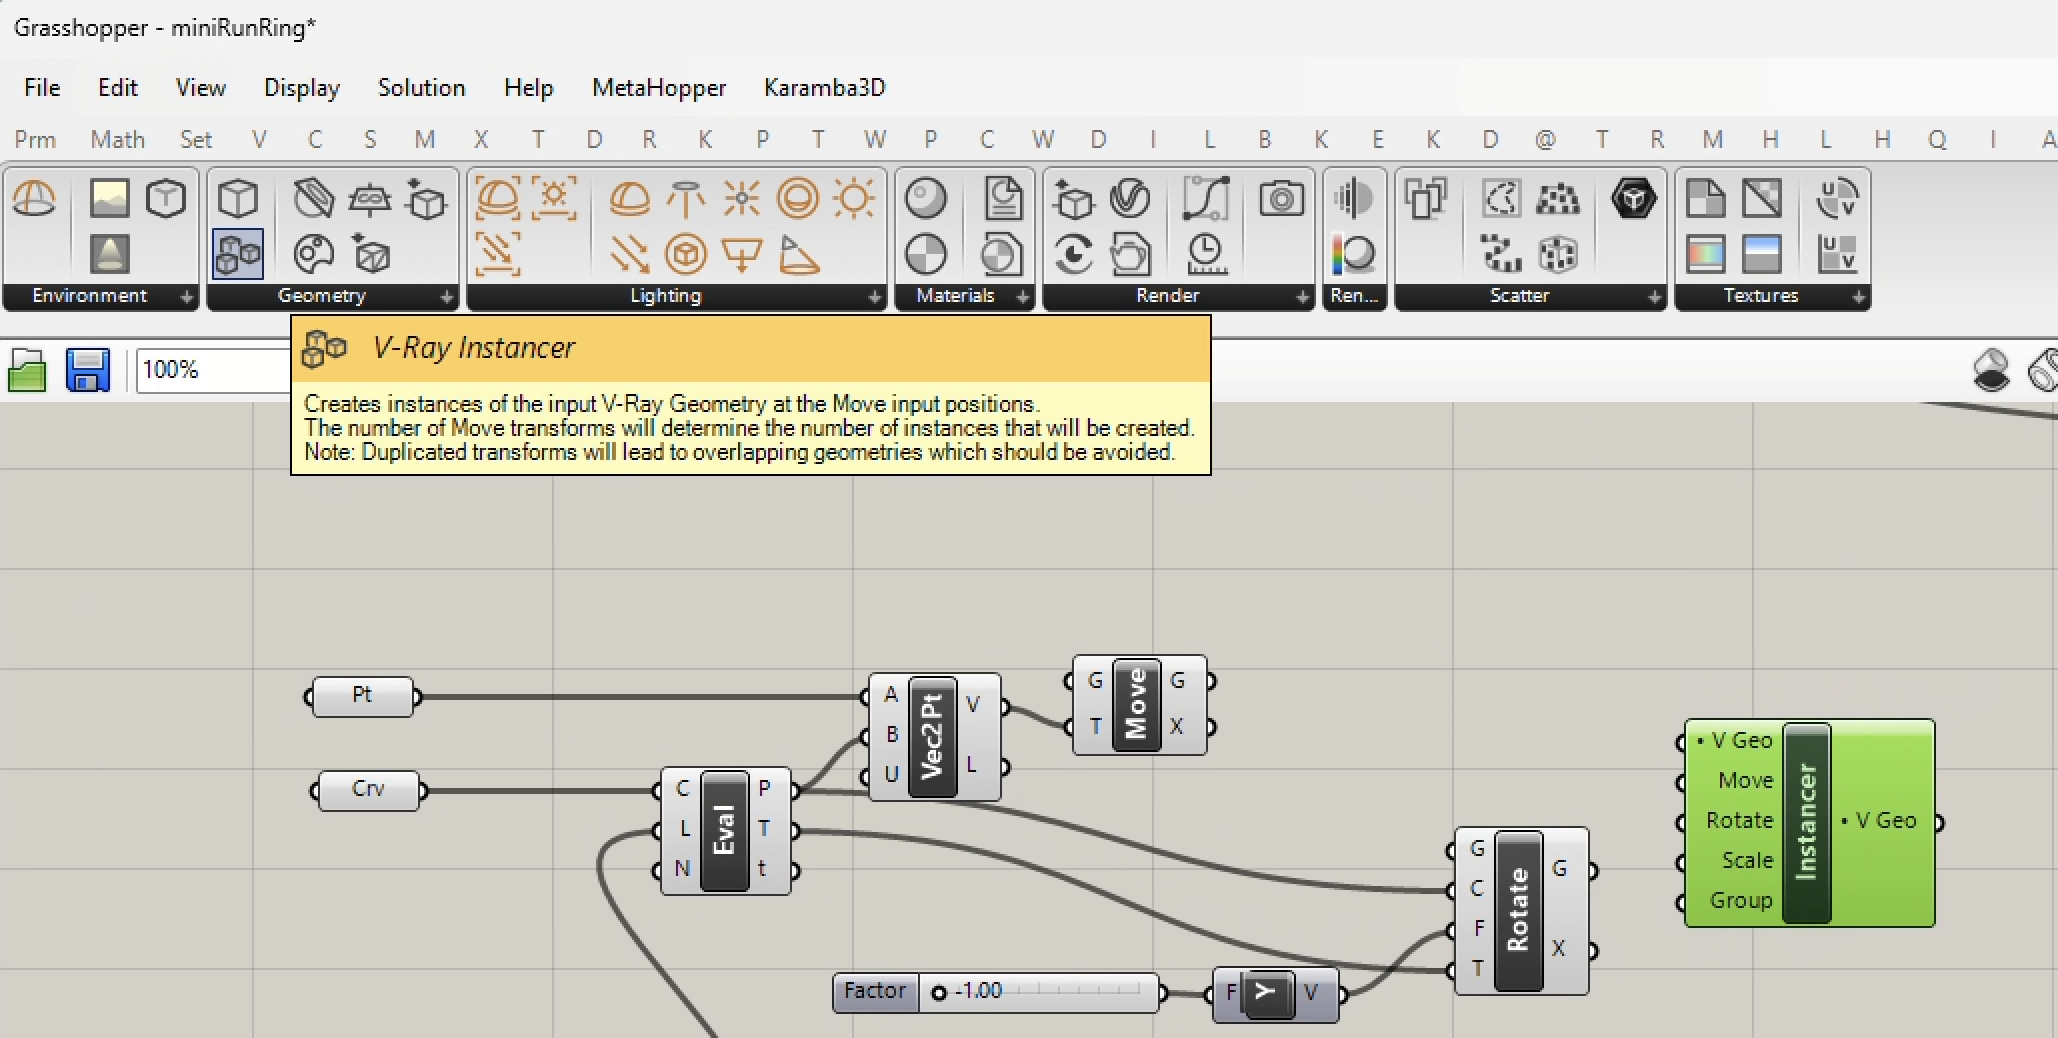This screenshot has width=2058, height=1038.
Task: Expand the Render panel plus button
Action: [1302, 296]
